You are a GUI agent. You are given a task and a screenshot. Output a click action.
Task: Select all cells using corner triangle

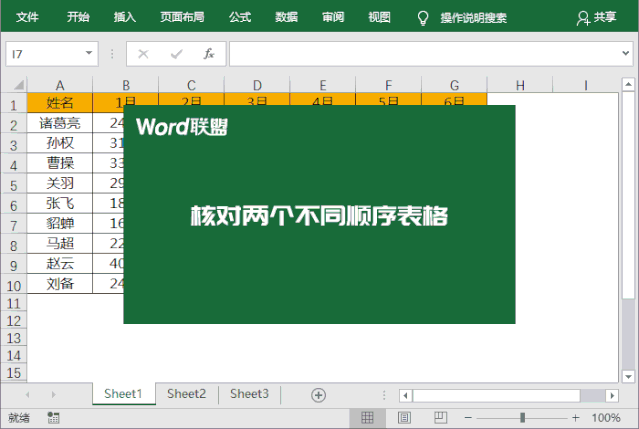(14, 85)
